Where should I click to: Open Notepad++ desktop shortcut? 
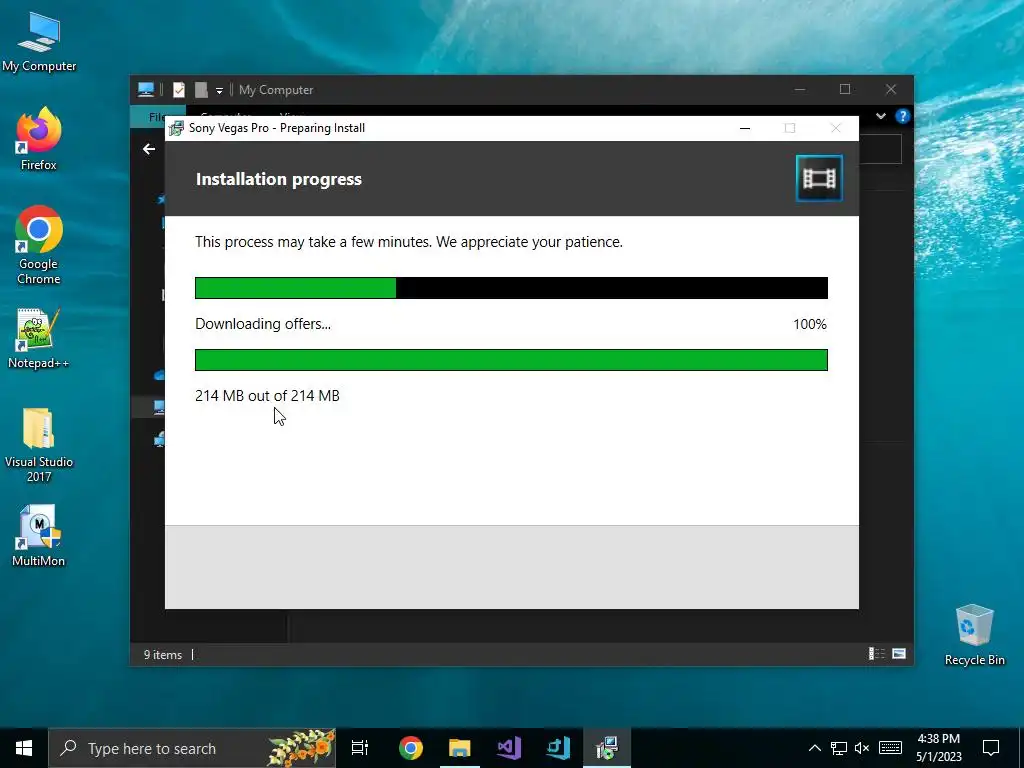(39, 338)
